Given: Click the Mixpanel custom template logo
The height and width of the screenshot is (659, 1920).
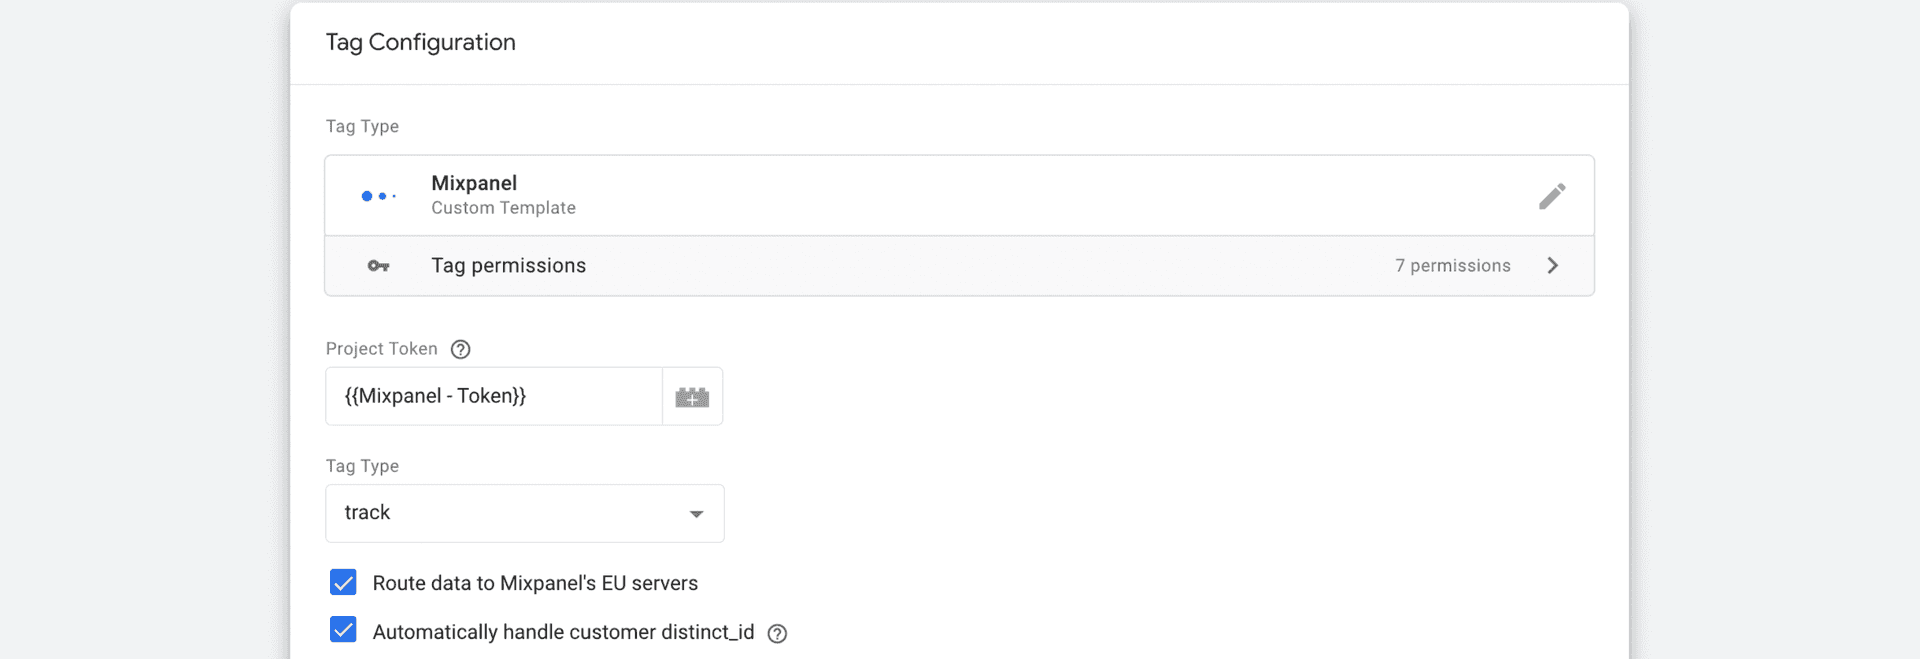Looking at the screenshot, I should coord(378,195).
